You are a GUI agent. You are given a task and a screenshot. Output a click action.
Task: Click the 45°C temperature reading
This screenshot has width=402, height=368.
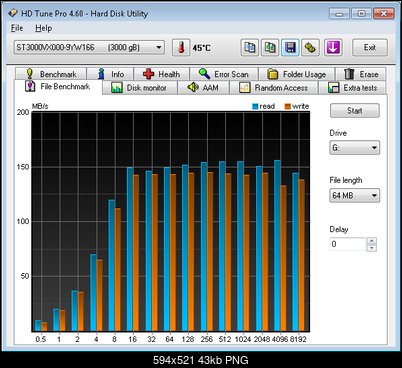202,48
